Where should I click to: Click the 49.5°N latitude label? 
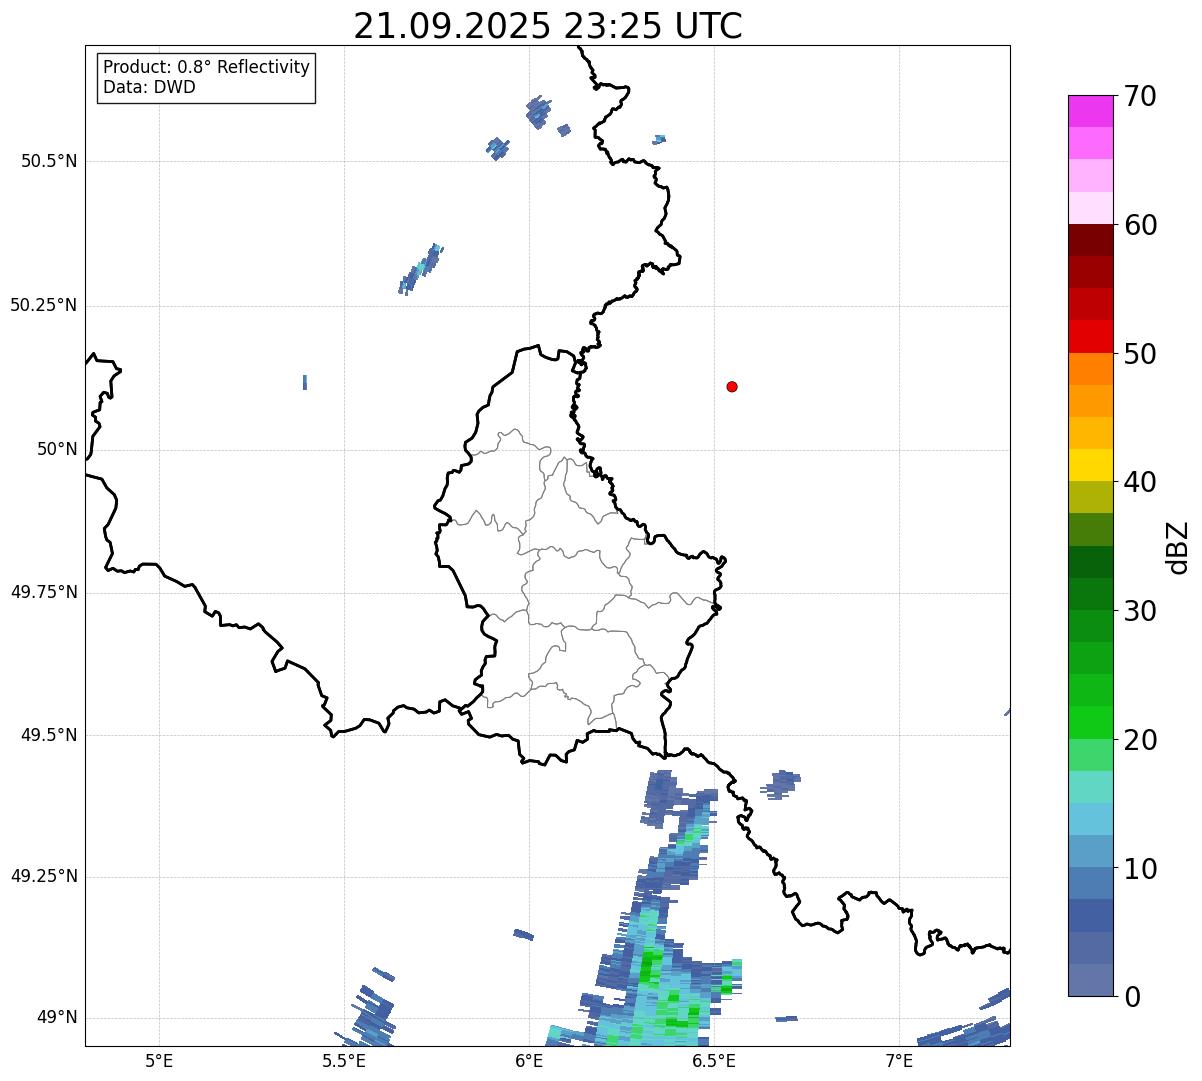[x=49, y=735]
